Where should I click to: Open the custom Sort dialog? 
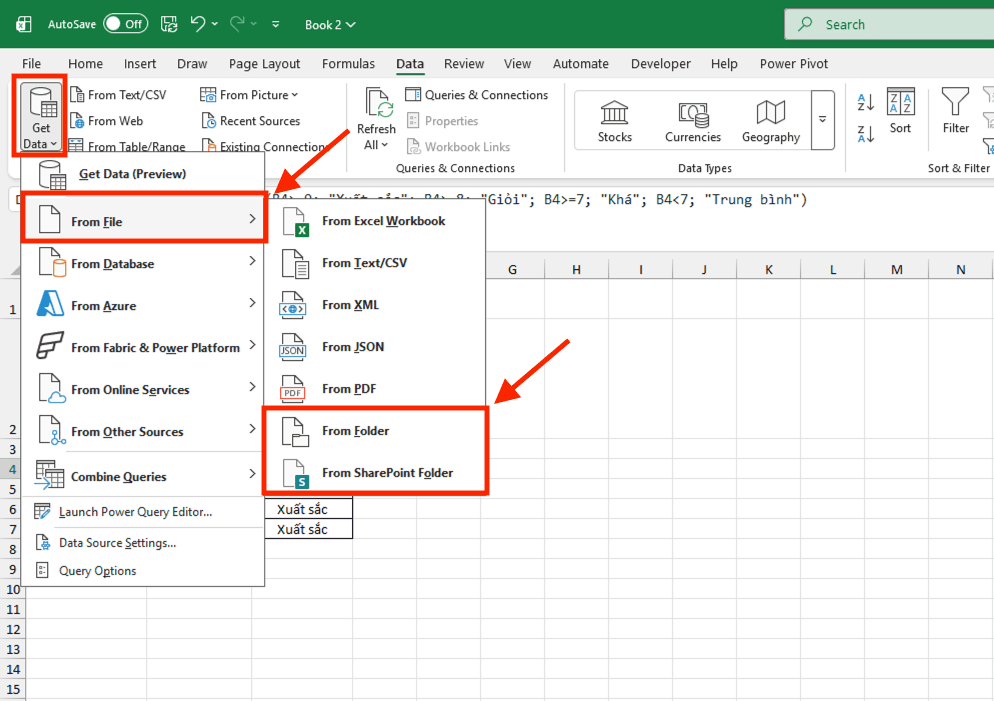900,112
